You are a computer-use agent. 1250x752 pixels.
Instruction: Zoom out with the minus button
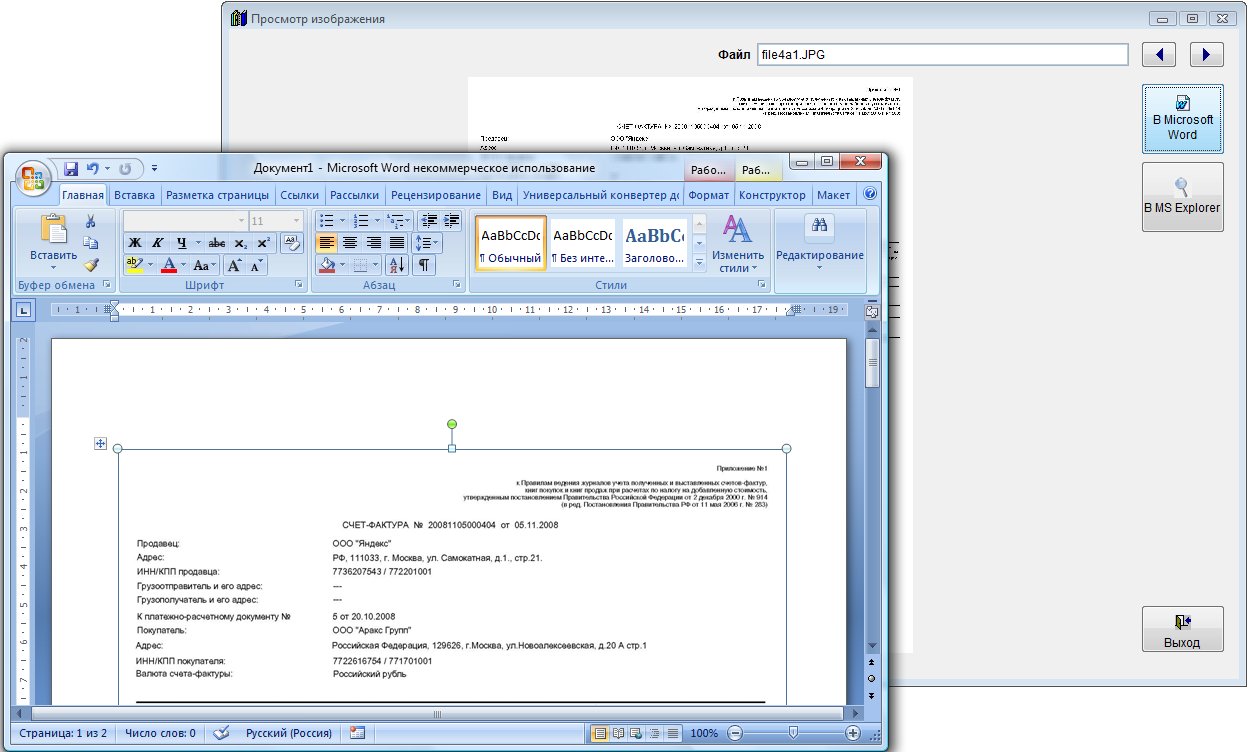(735, 733)
